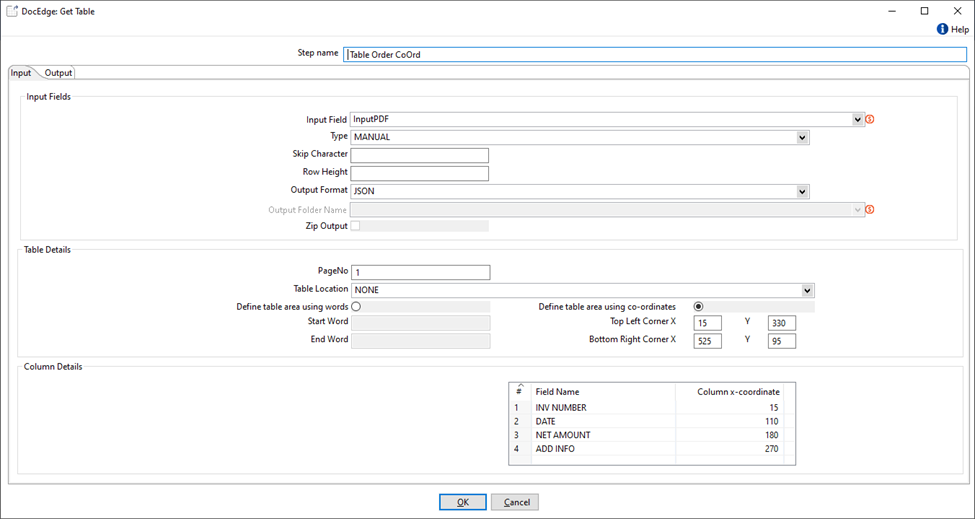Screen dimensions: 975x519
Task: Expand the Input Field combo box
Action: [858, 119]
